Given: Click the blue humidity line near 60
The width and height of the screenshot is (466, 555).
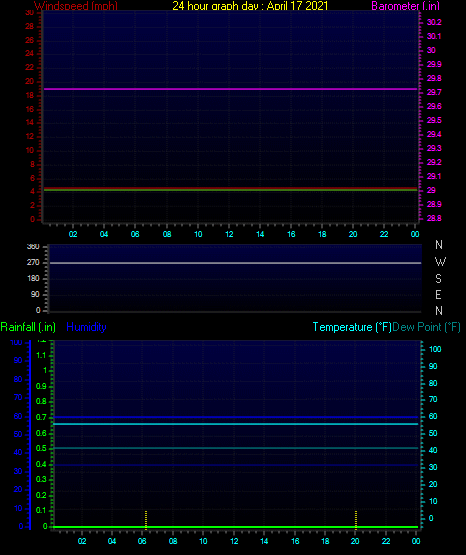Looking at the screenshot, I should click(x=235, y=417).
